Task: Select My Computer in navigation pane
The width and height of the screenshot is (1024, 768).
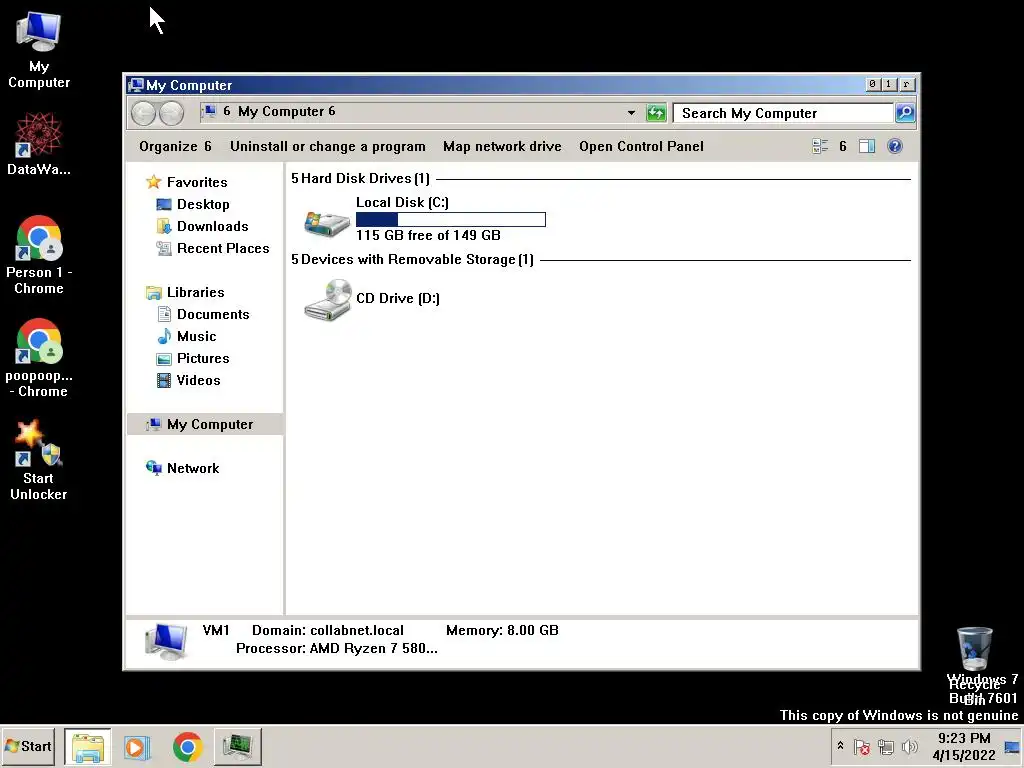Action: (205, 424)
